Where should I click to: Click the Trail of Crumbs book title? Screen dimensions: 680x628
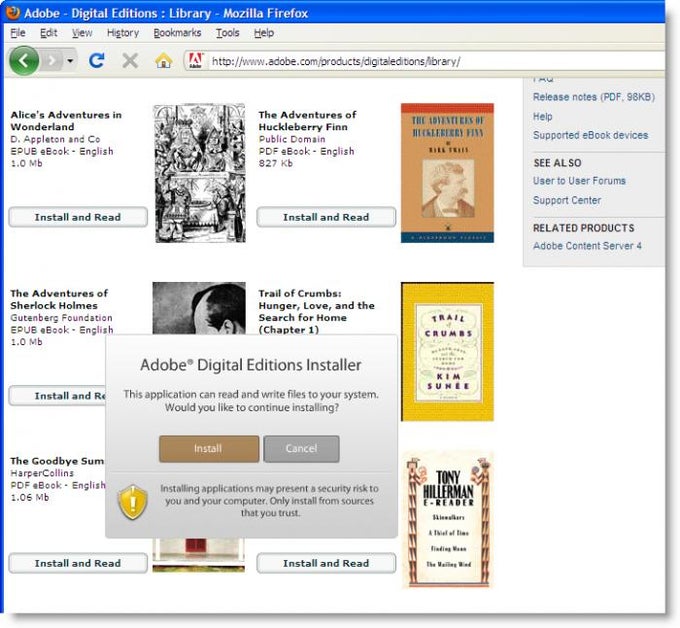point(317,311)
